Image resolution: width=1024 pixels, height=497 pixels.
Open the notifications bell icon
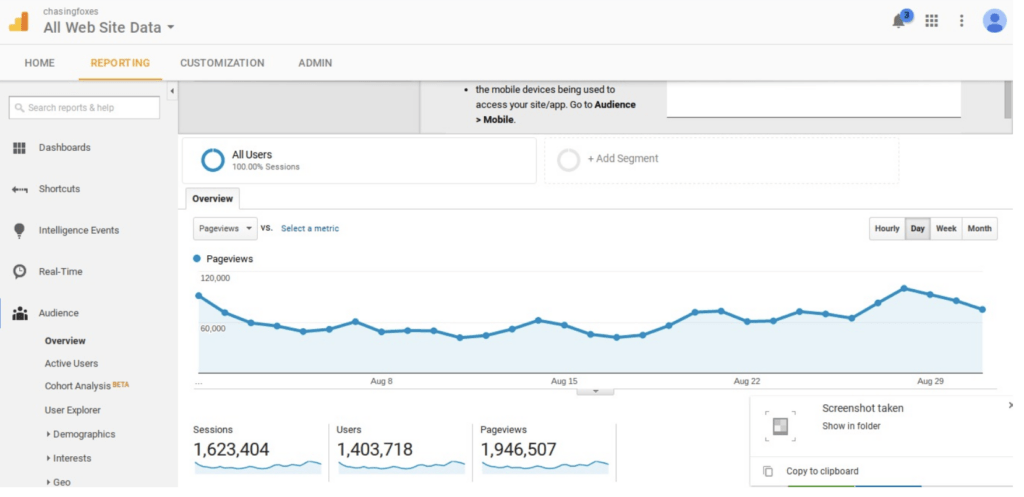(899, 21)
